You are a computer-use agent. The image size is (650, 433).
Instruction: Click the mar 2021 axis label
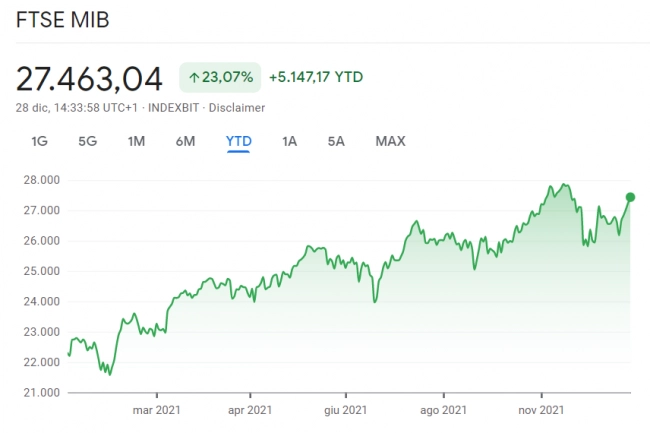[x=155, y=409]
